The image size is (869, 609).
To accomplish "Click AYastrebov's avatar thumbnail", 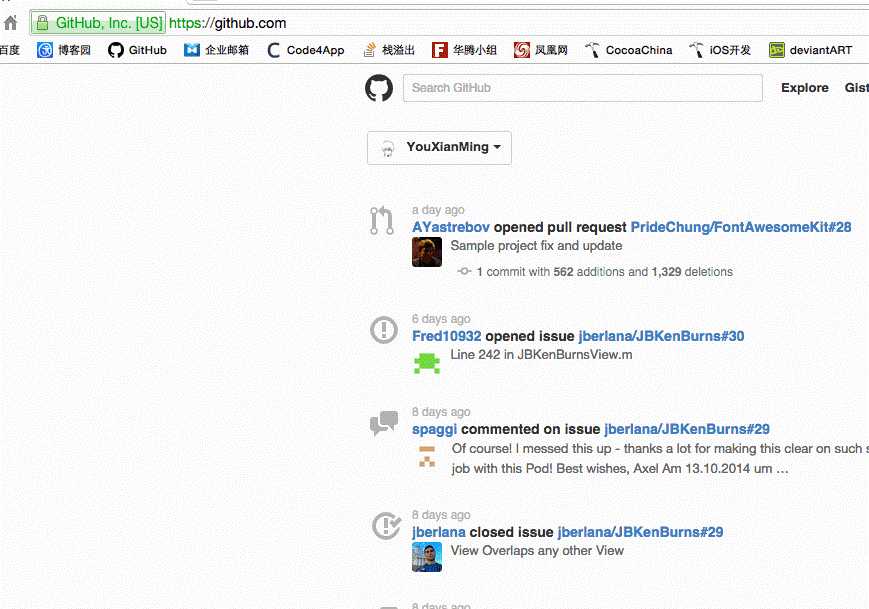I will tap(427, 252).
